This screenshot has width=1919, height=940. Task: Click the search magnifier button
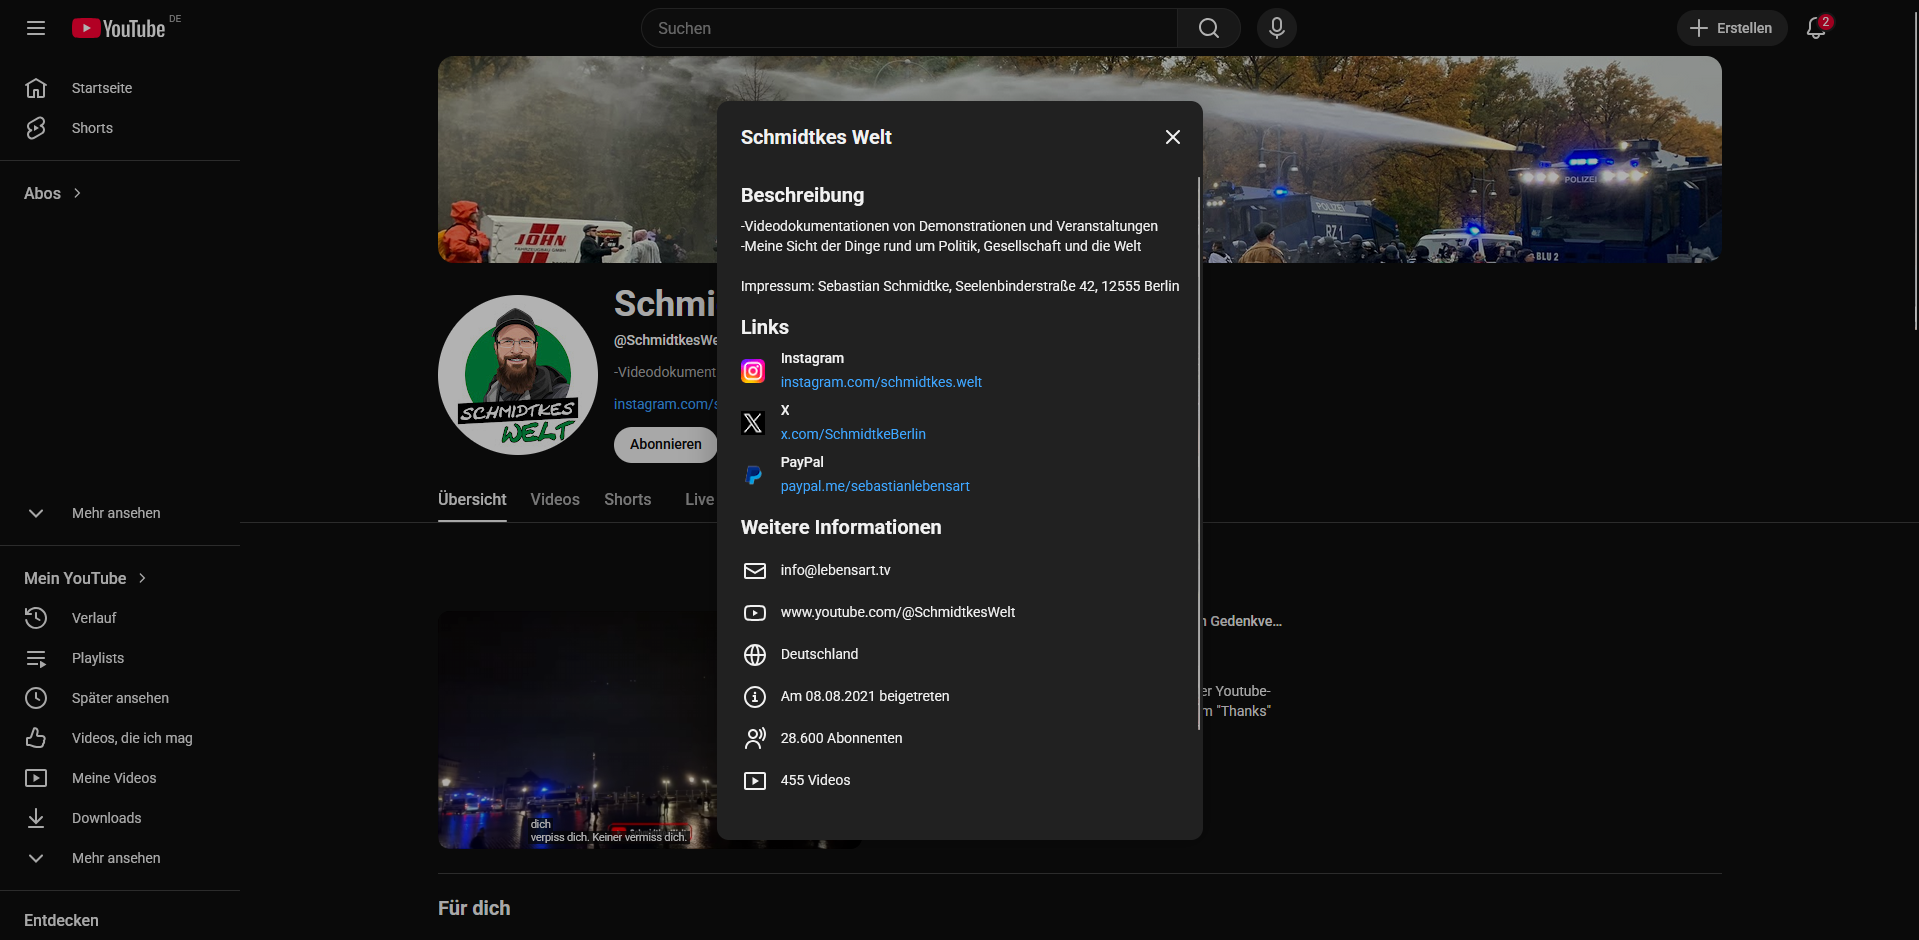[1208, 28]
